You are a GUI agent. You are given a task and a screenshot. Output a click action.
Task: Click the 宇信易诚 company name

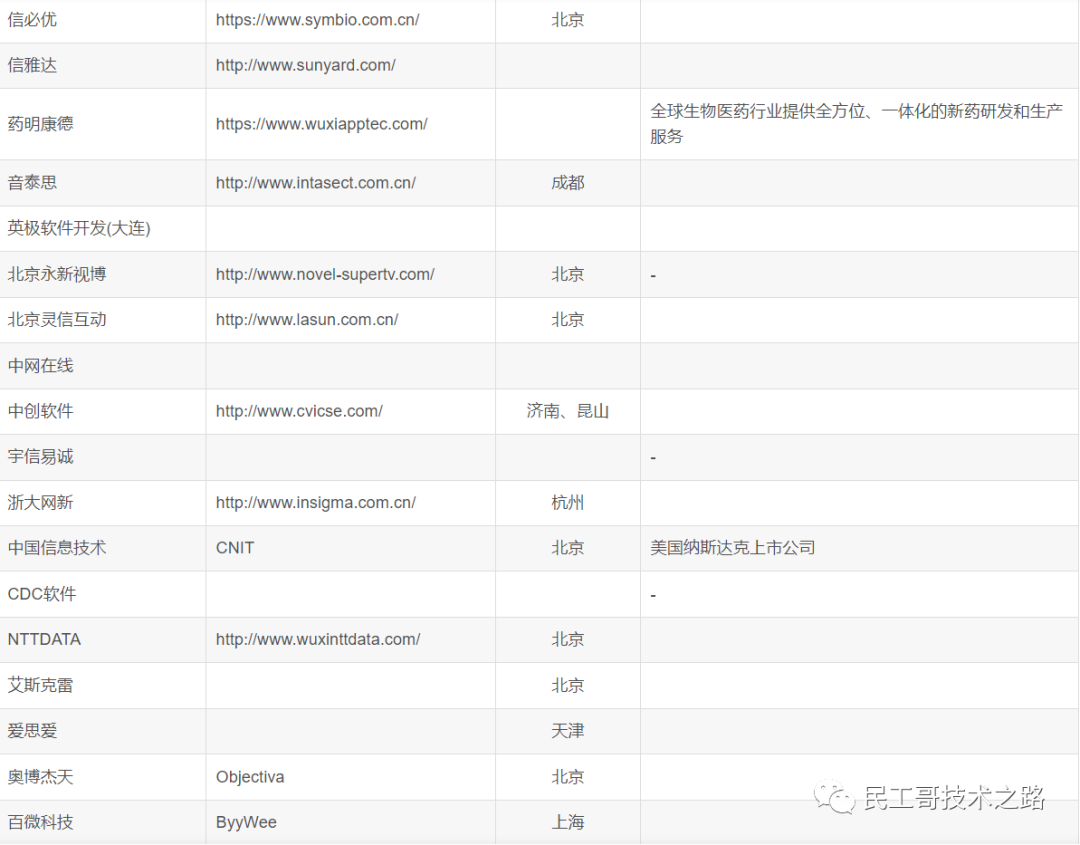coord(40,457)
